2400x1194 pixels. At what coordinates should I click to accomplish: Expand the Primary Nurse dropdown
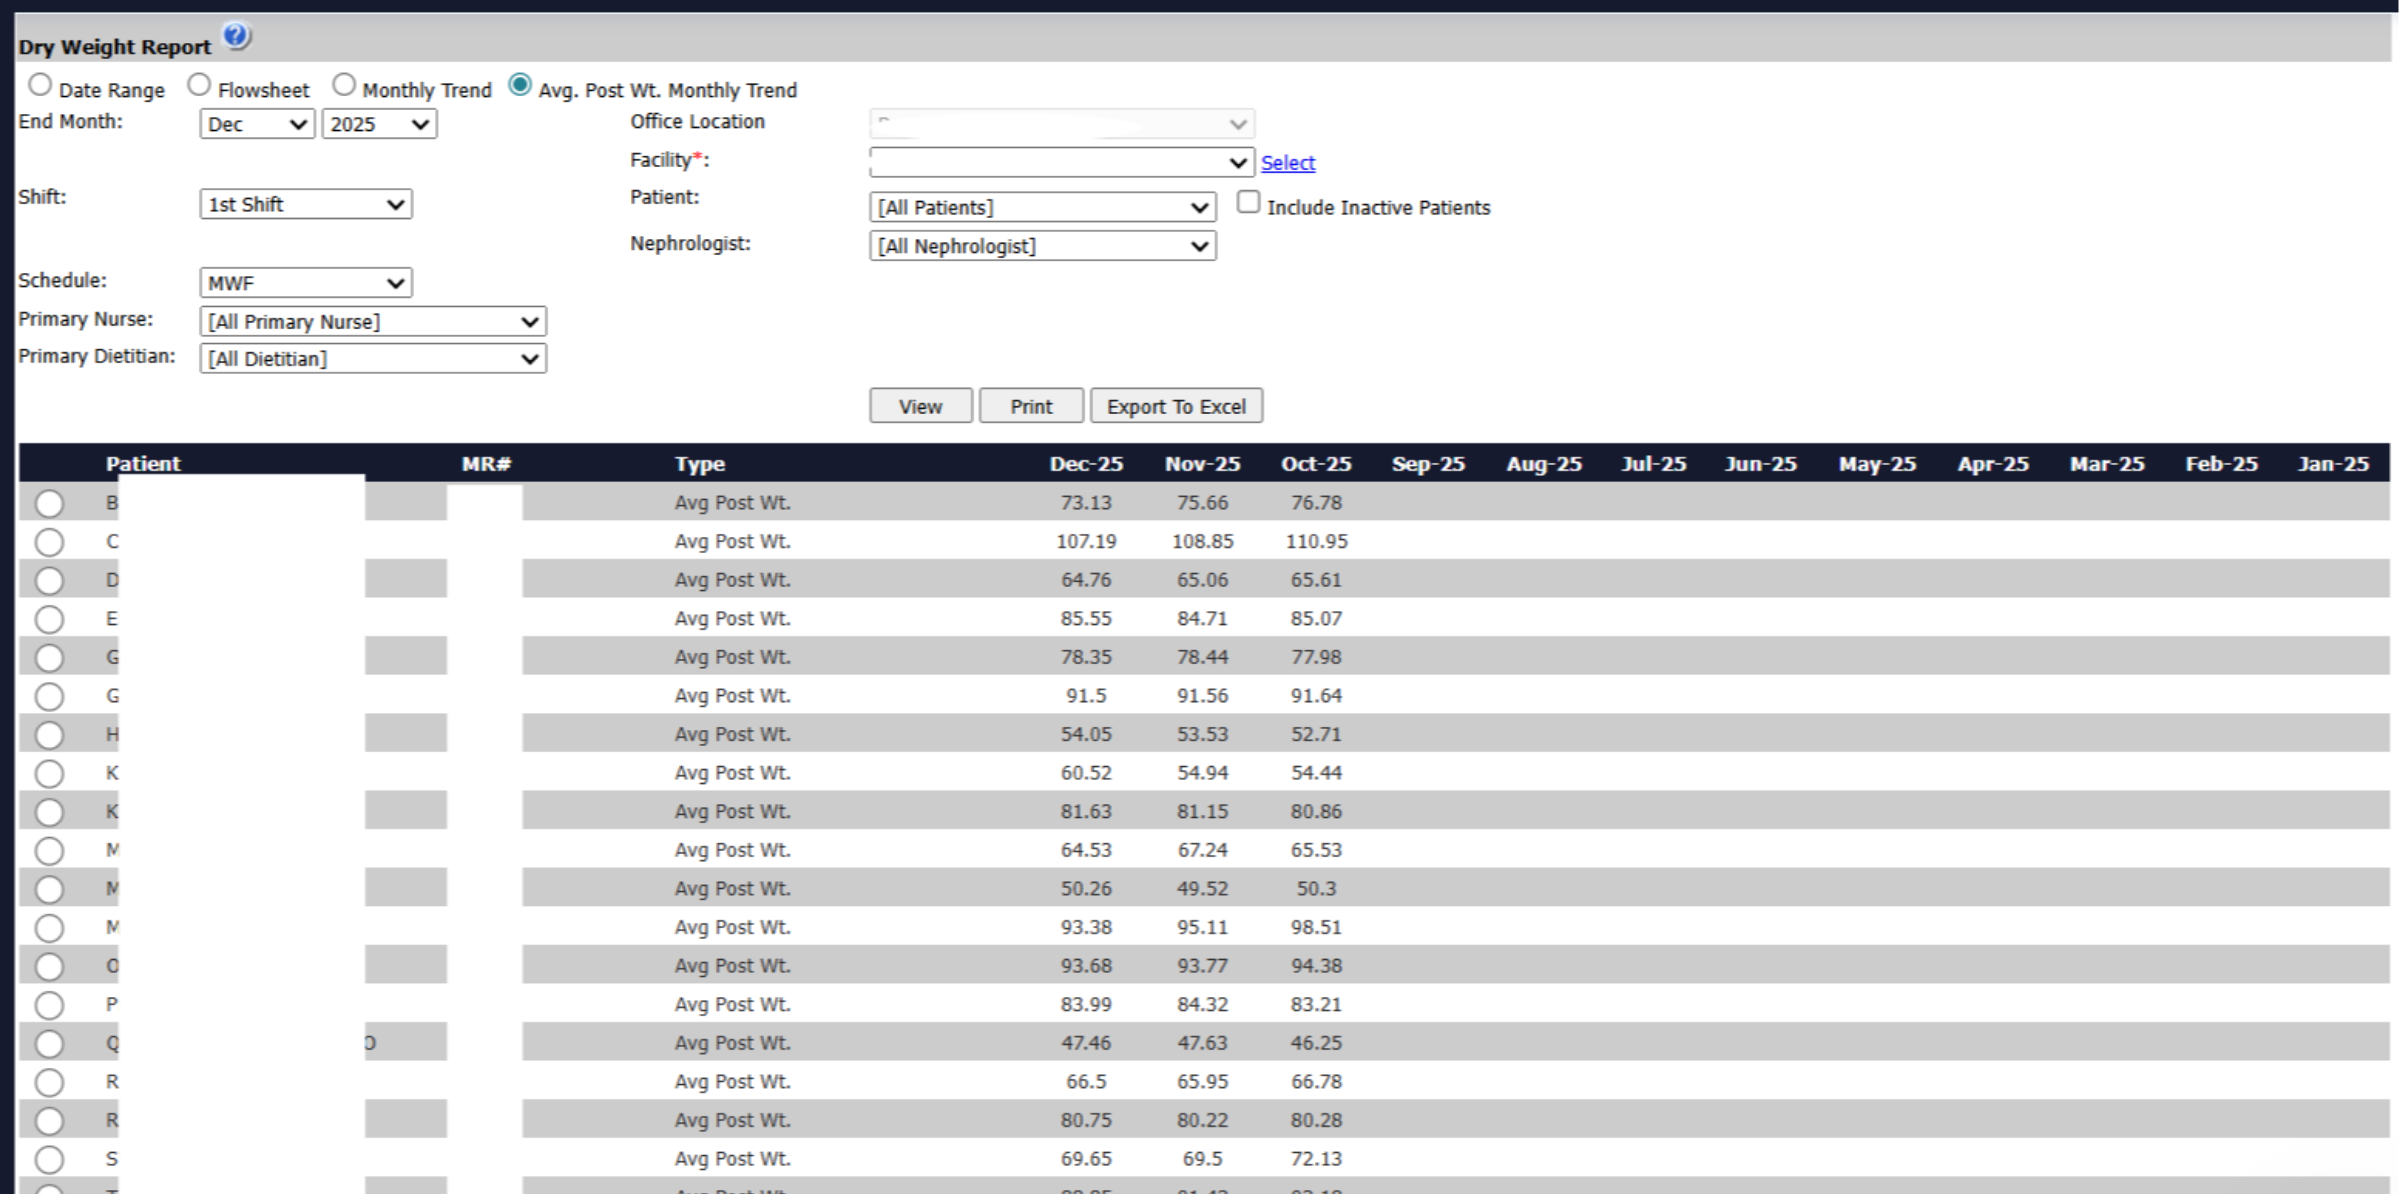373,322
